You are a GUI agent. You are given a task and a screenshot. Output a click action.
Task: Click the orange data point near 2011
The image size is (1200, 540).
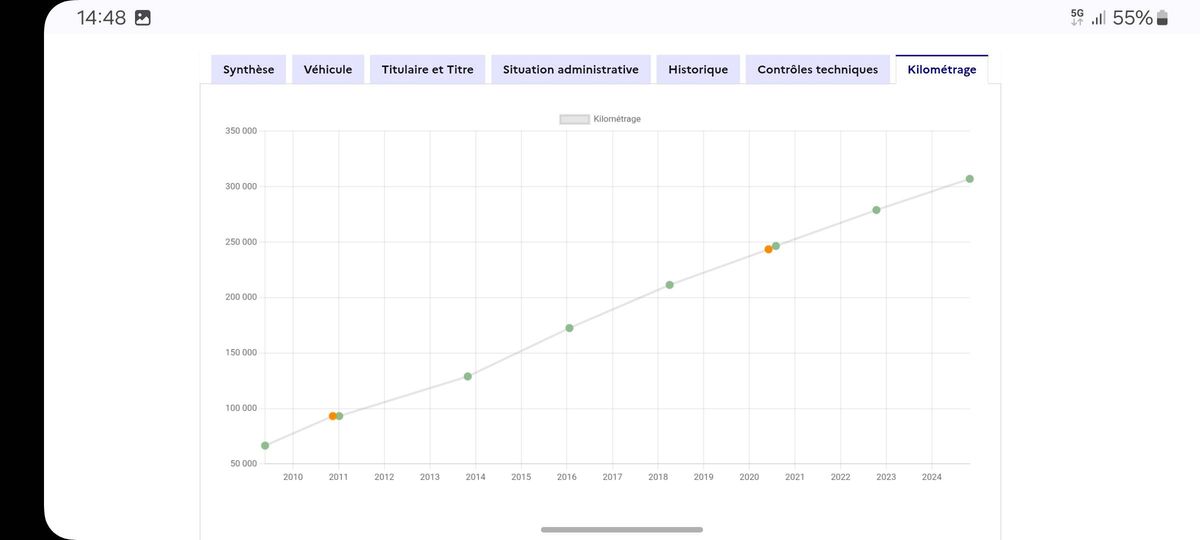[333, 416]
